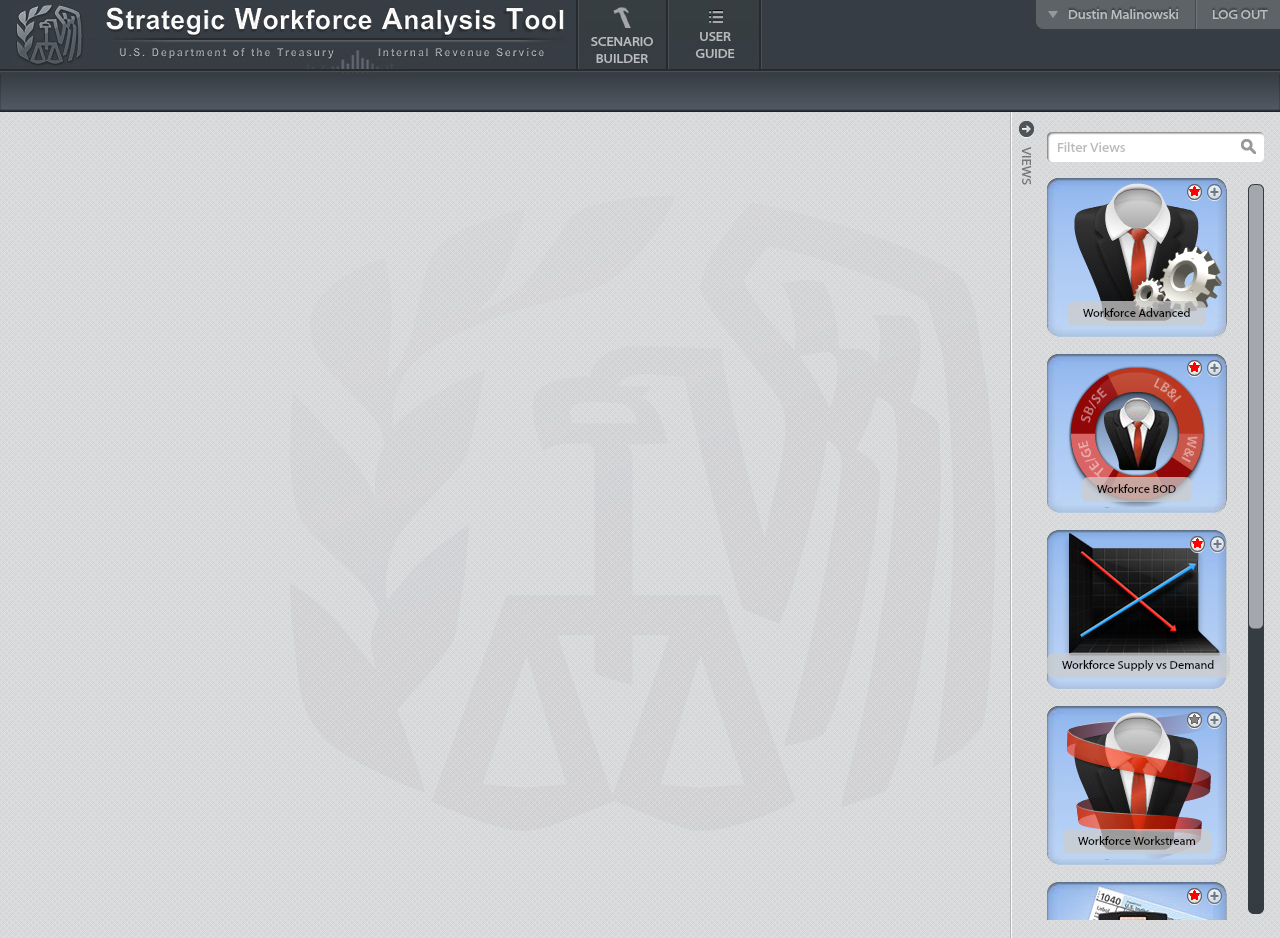
Task: Click the vertical VIEWS panel label
Action: point(1026,166)
